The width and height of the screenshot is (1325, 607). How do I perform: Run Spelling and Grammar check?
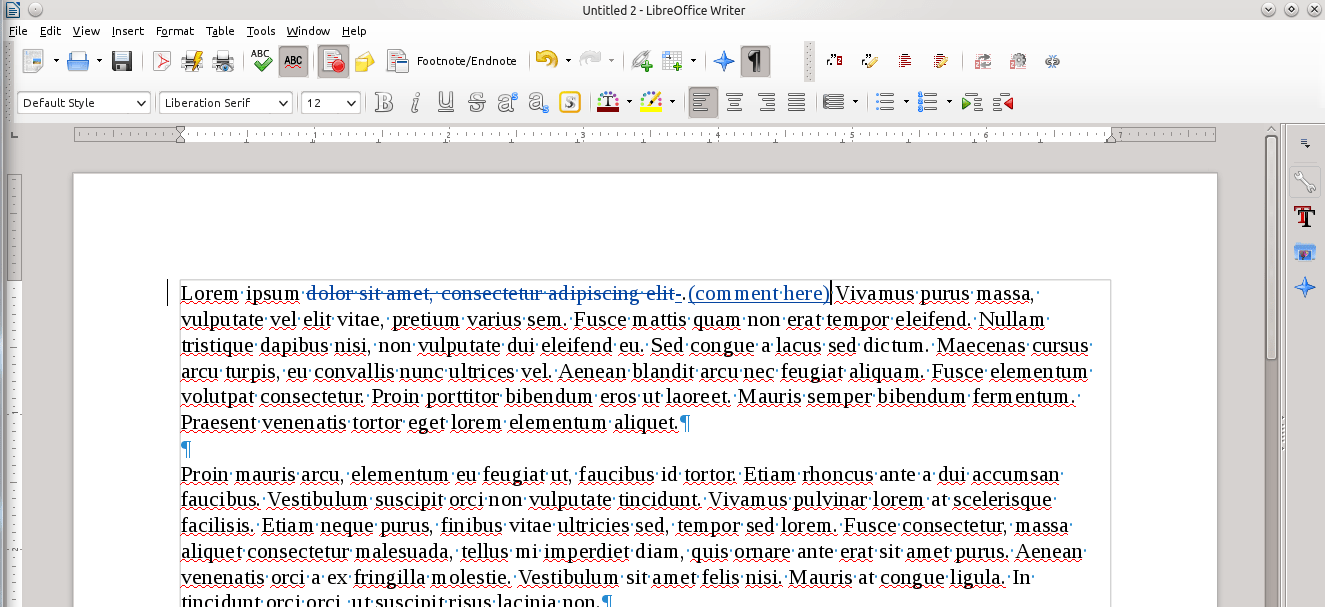tap(262, 61)
